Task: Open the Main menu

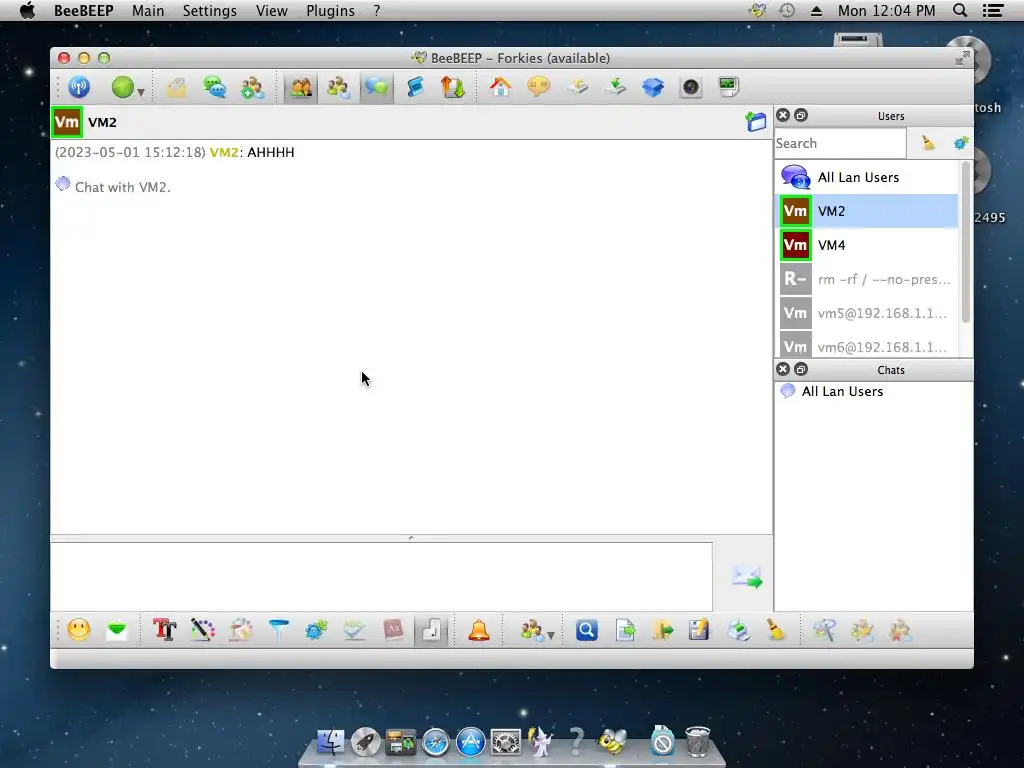Action: click(148, 10)
